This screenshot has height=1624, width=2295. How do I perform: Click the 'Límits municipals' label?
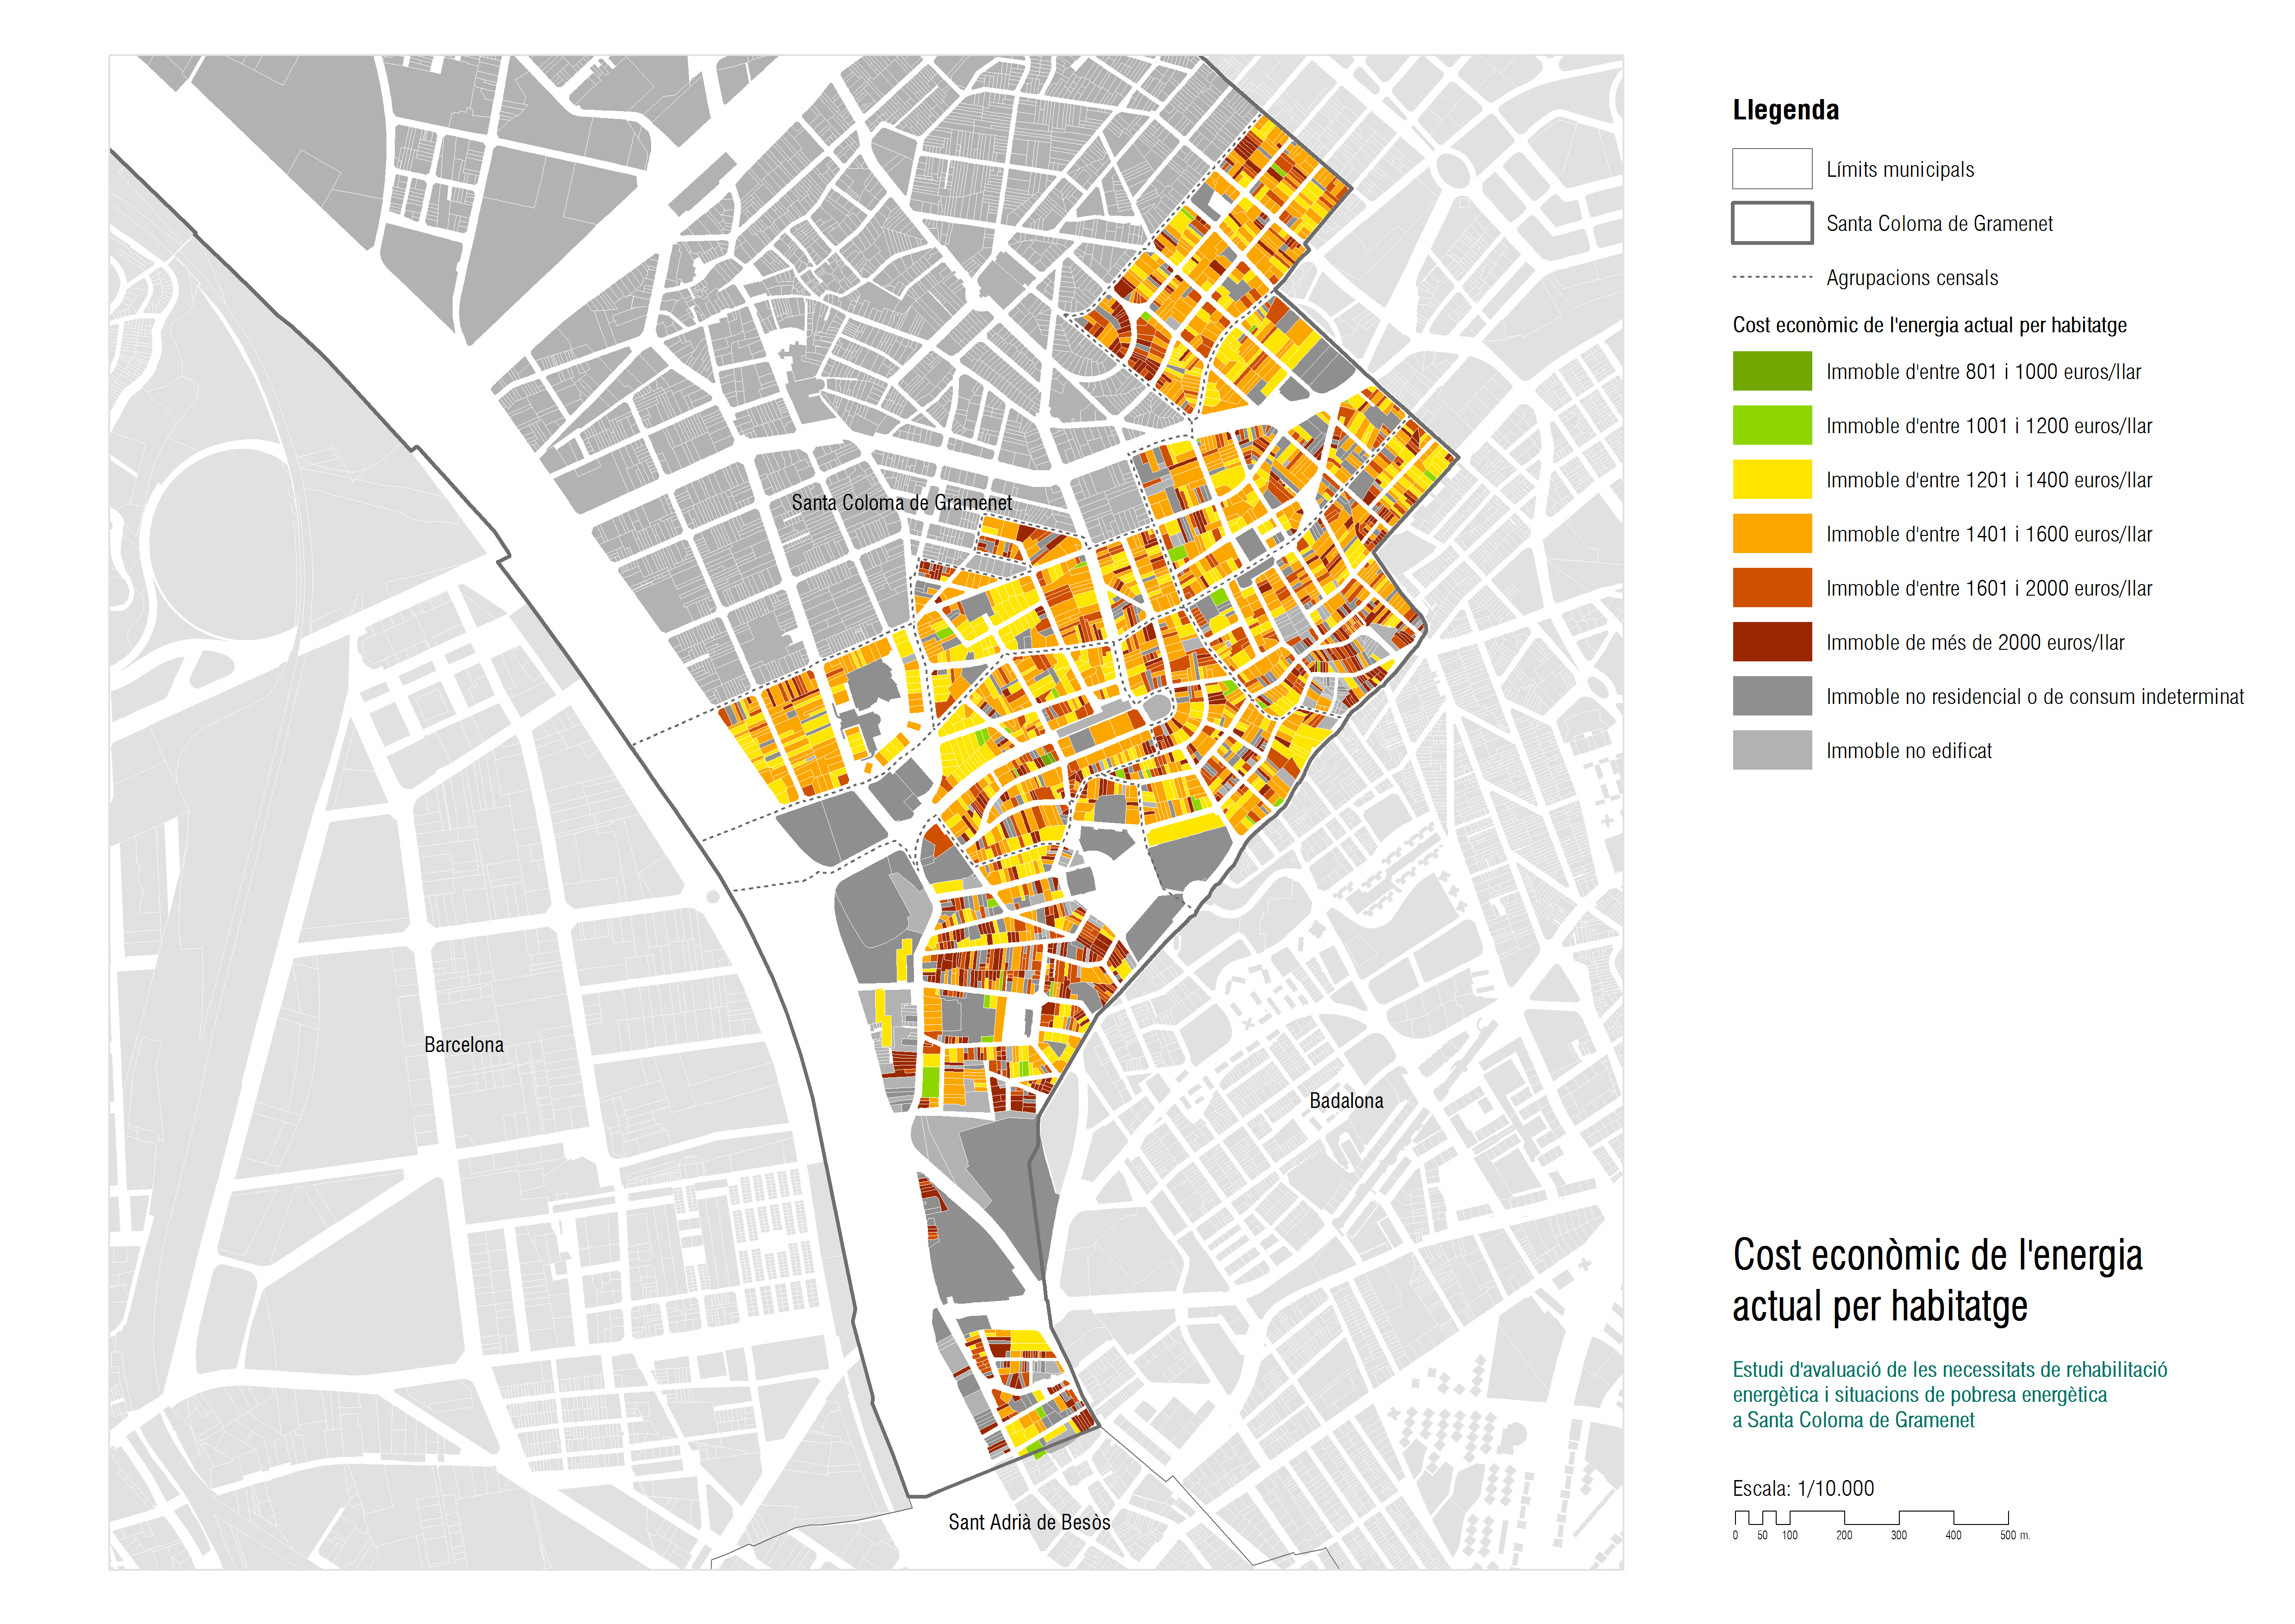click(x=1900, y=169)
